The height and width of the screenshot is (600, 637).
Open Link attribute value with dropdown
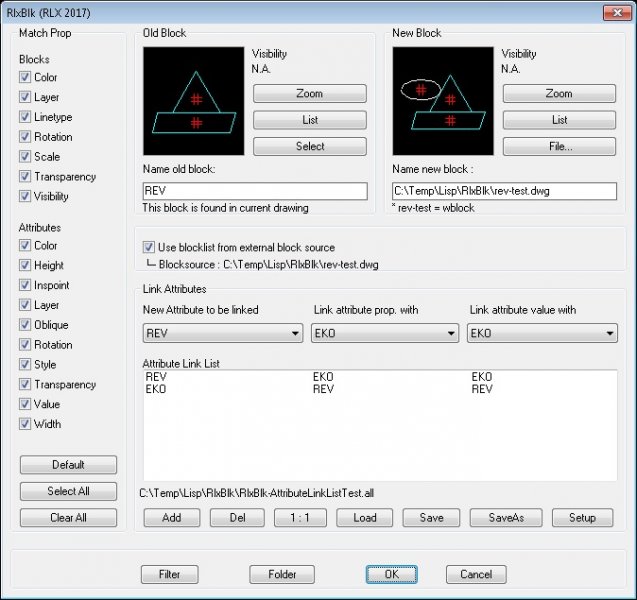541,333
